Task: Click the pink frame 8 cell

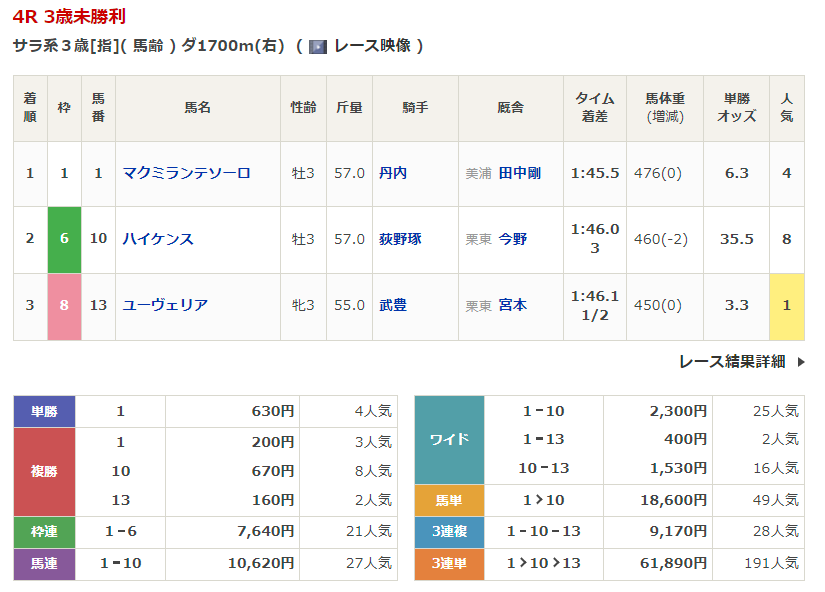Action: (64, 305)
